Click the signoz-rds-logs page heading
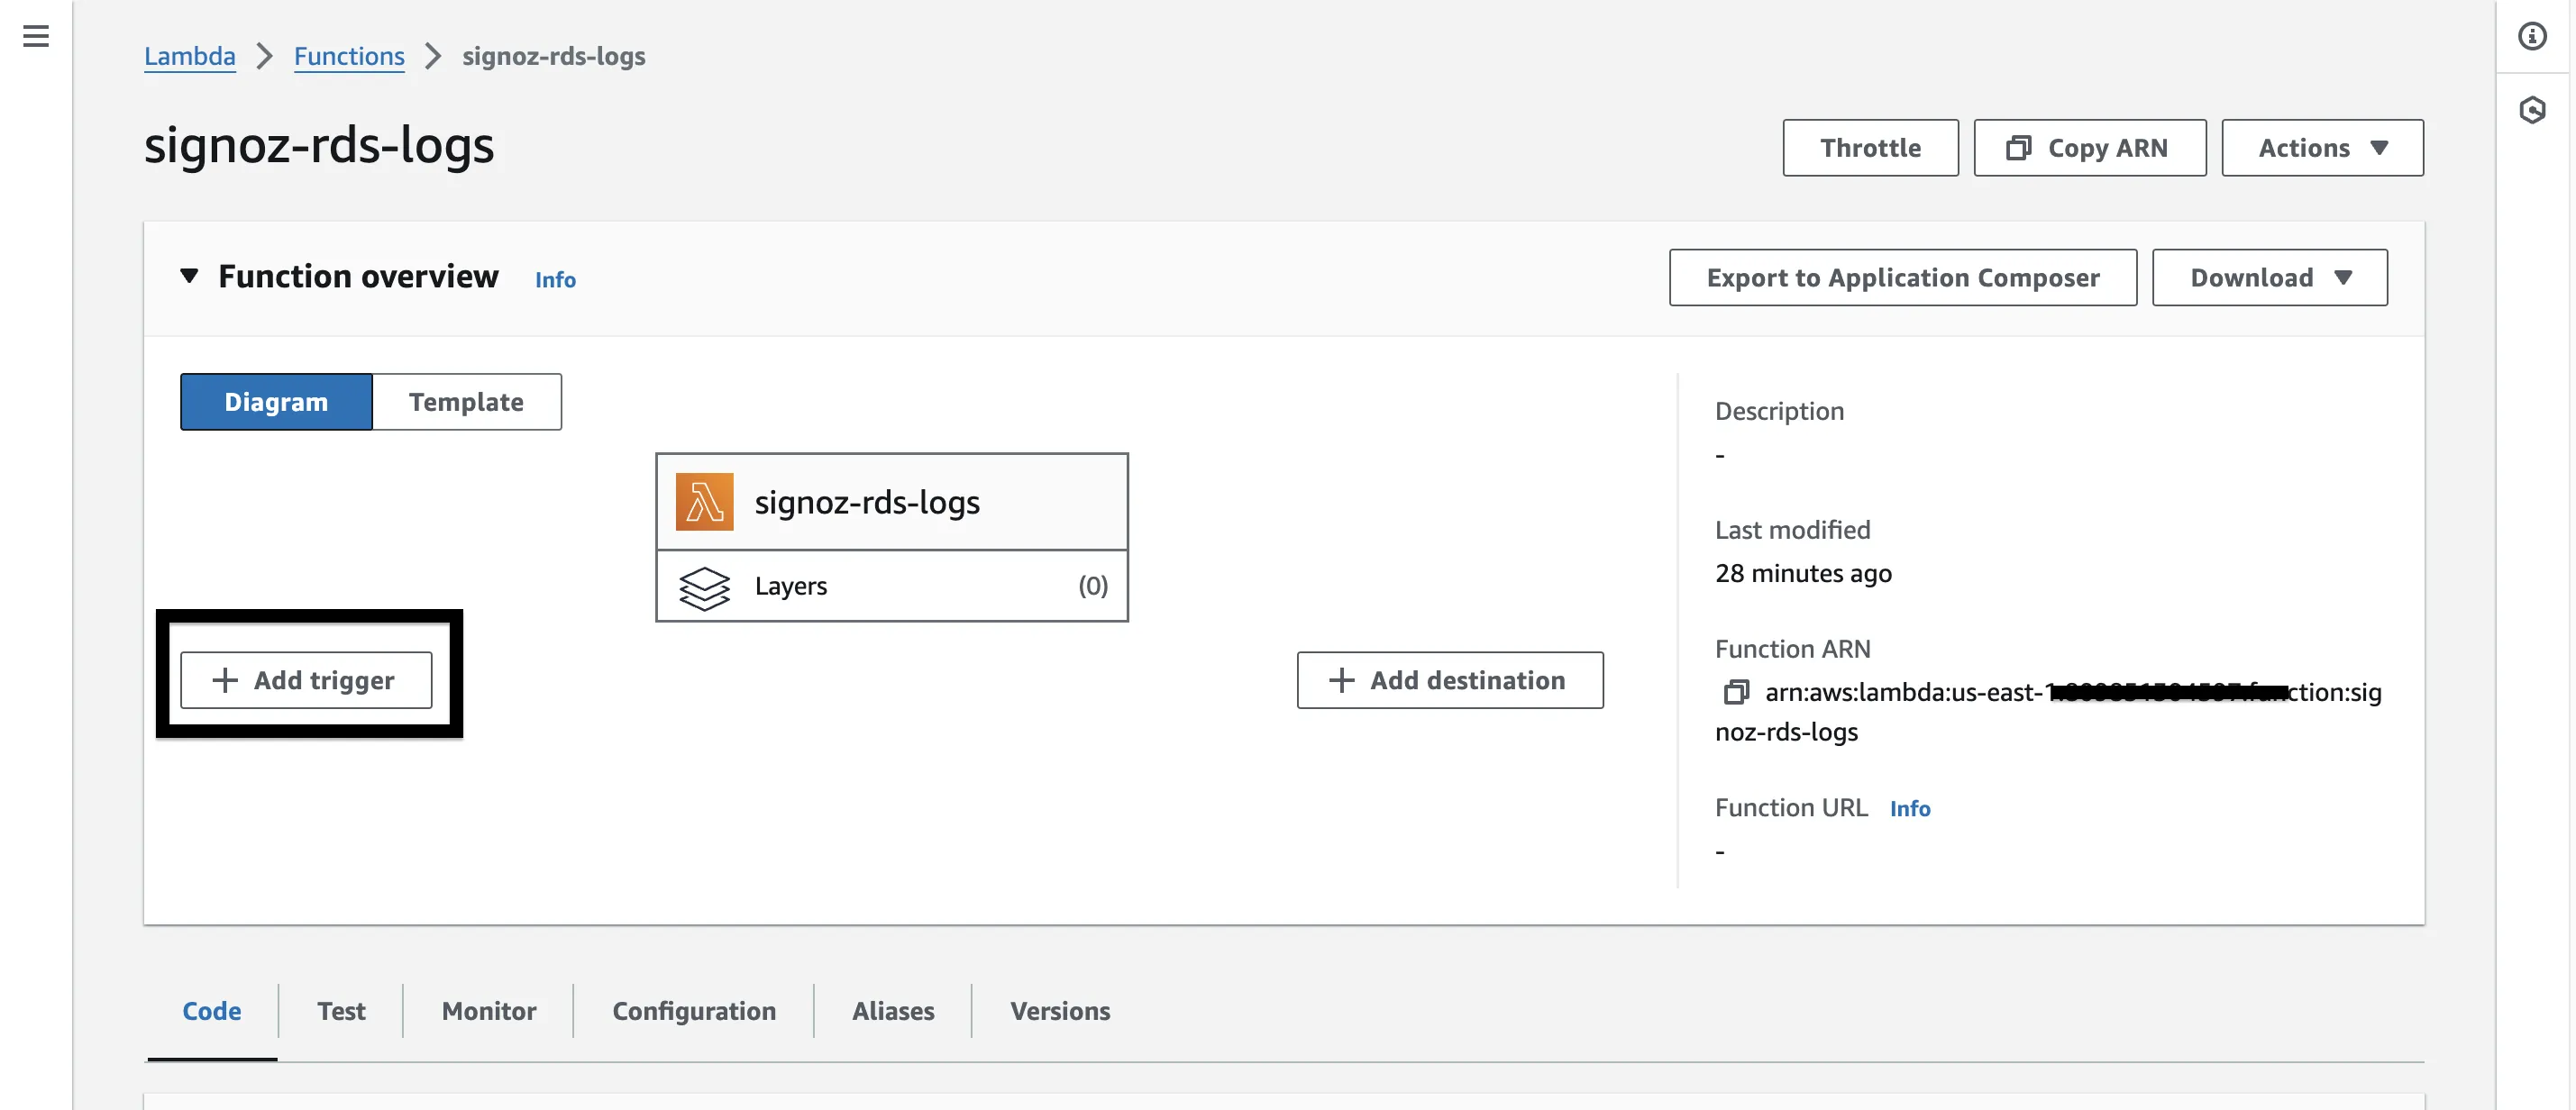This screenshot has width=2576, height=1110. pyautogui.click(x=319, y=146)
